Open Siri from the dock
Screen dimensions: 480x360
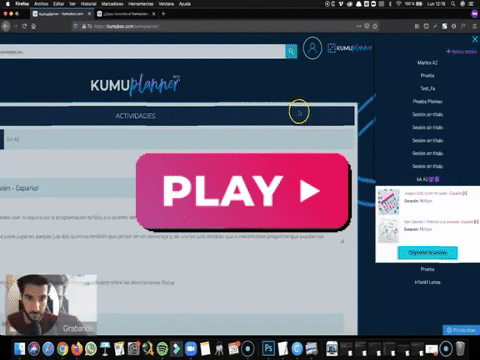(34, 349)
